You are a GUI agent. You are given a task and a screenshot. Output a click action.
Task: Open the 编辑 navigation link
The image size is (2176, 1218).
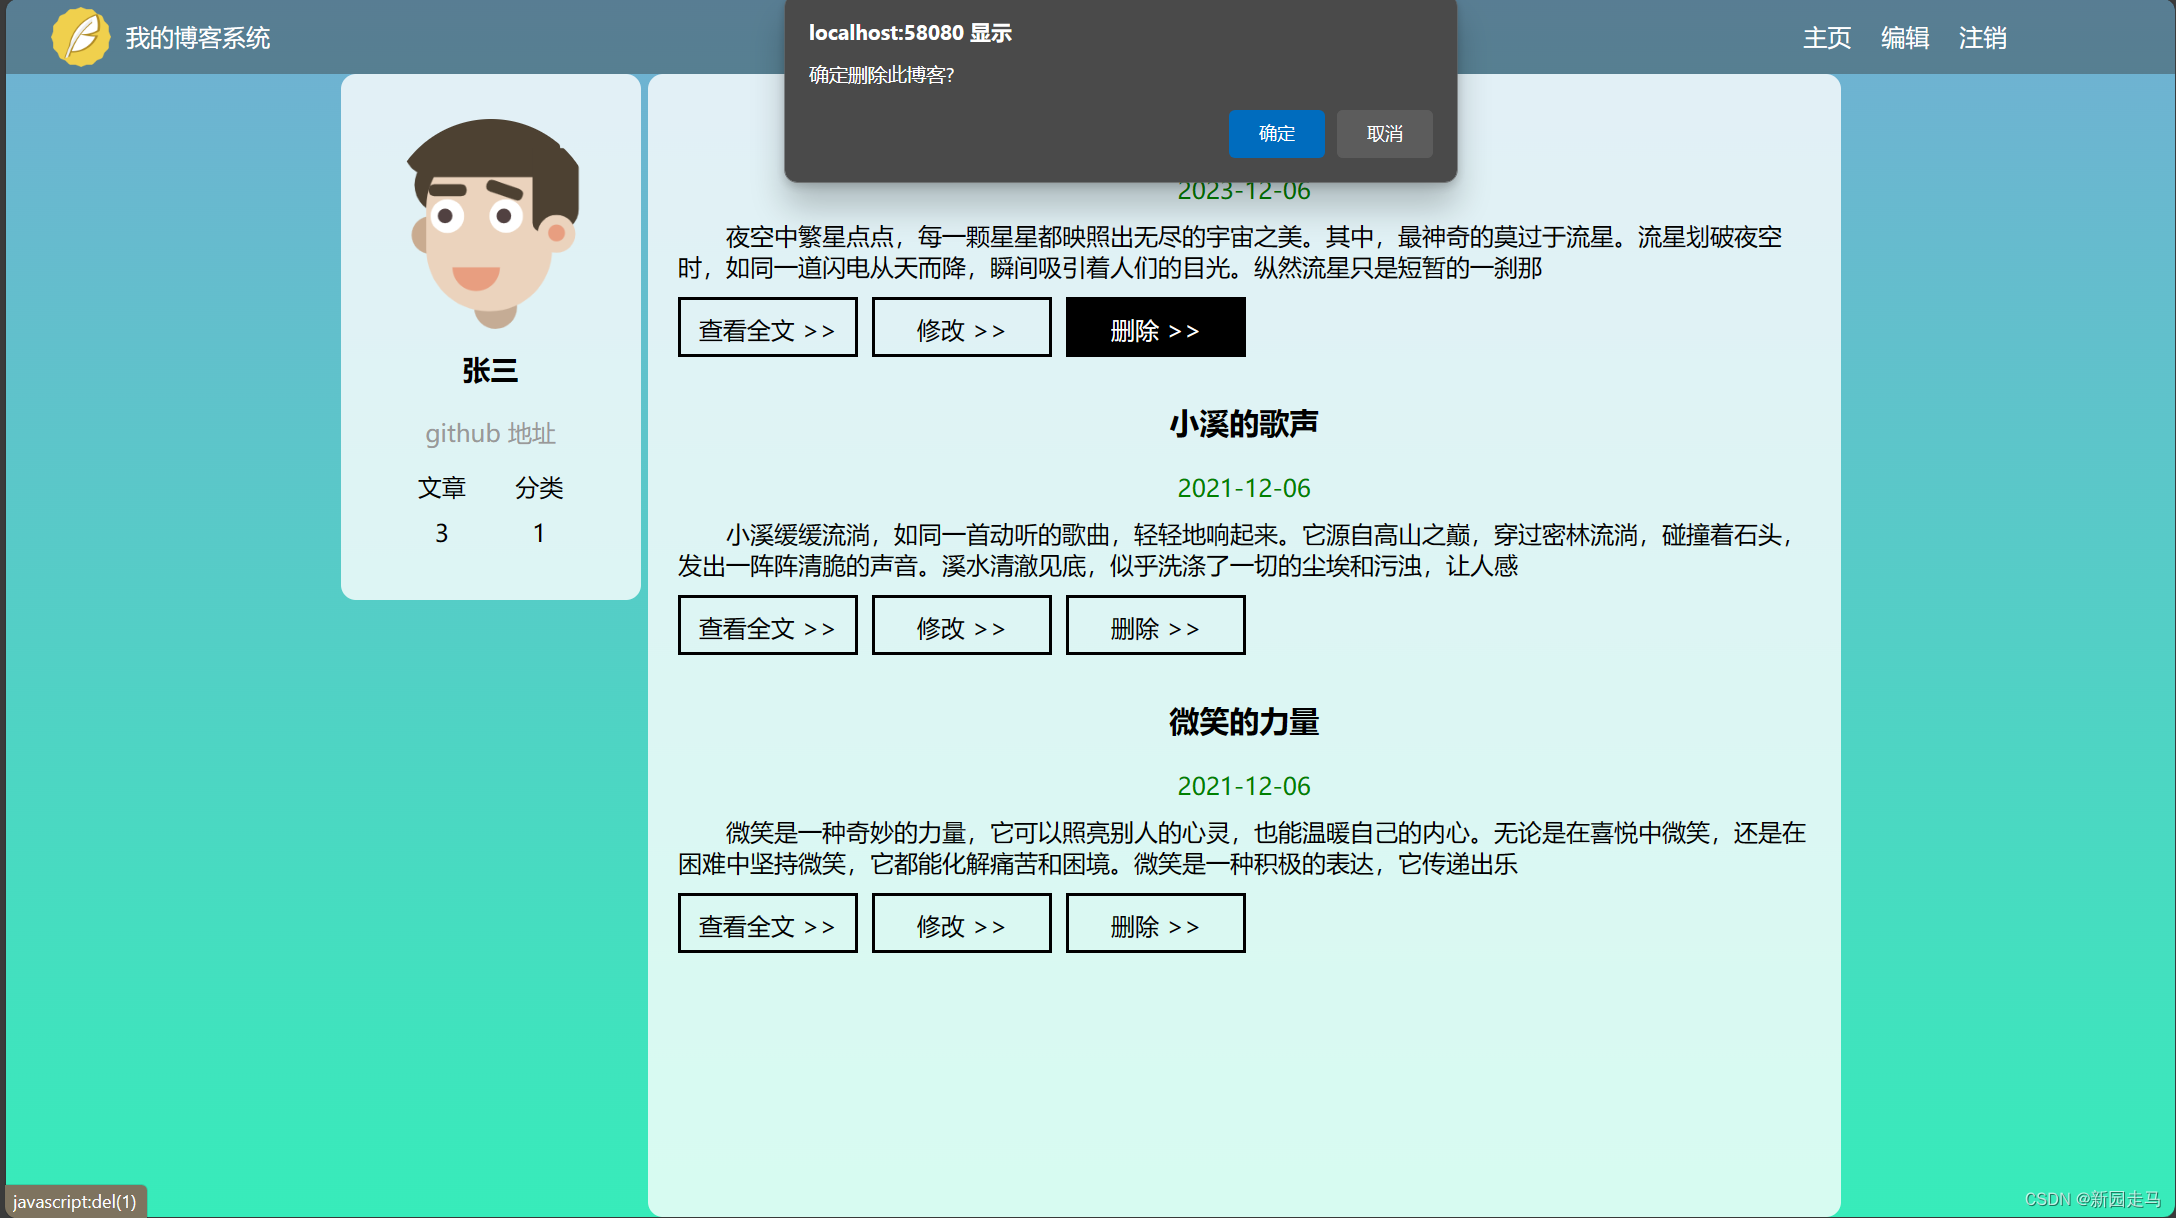pyautogui.click(x=1904, y=38)
